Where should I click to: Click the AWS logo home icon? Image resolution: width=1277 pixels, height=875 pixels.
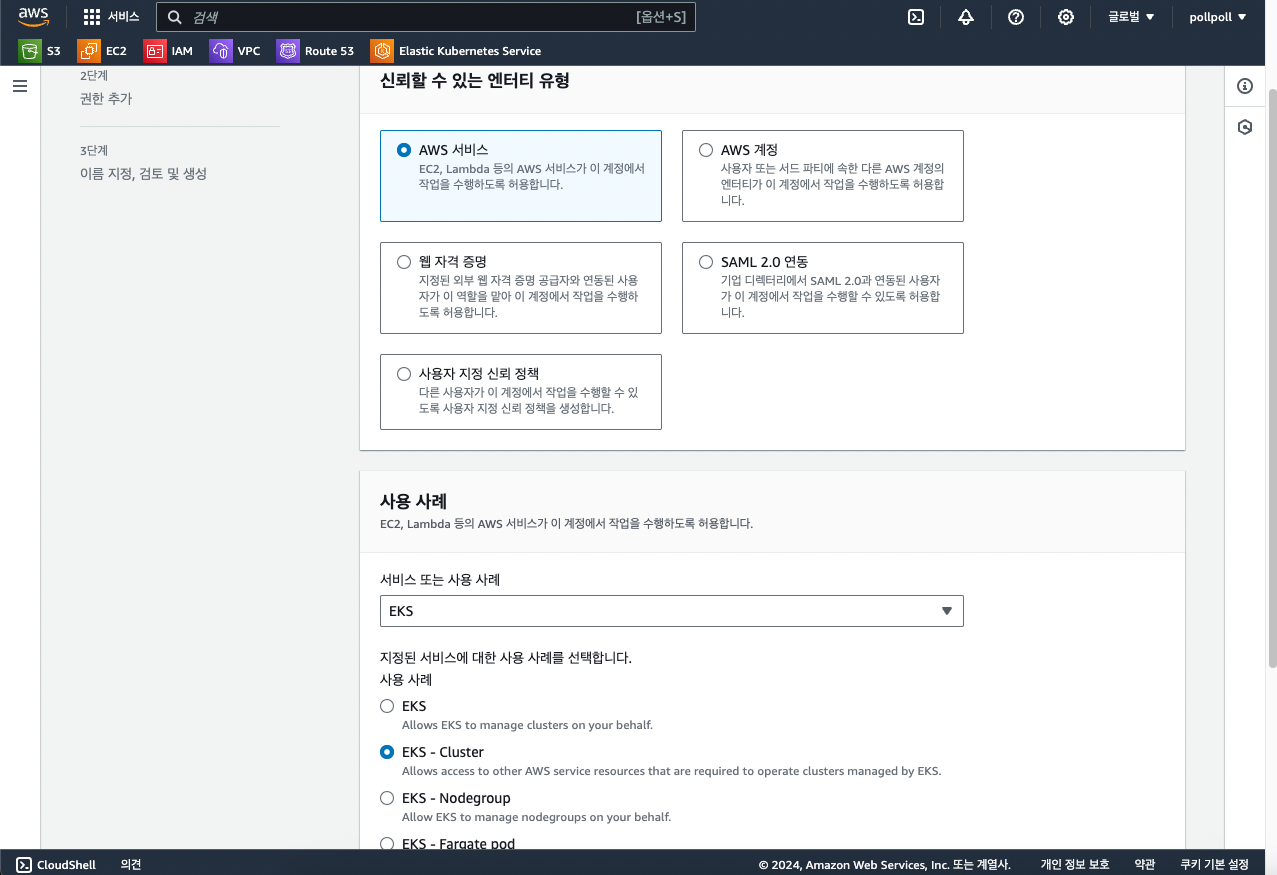click(33, 17)
